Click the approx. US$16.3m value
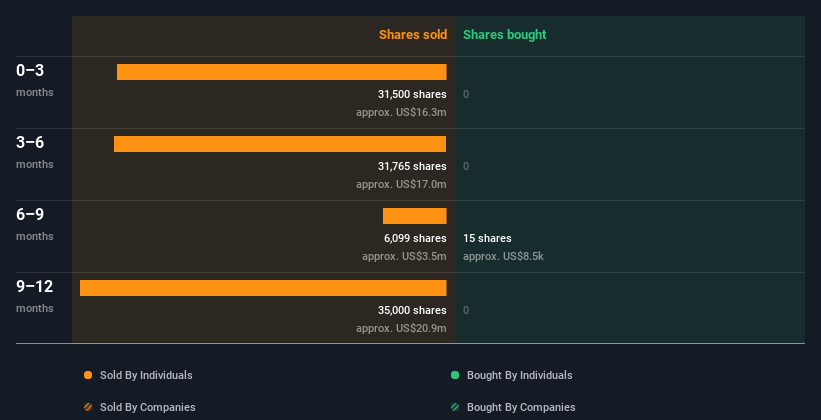821x420 pixels. (401, 112)
